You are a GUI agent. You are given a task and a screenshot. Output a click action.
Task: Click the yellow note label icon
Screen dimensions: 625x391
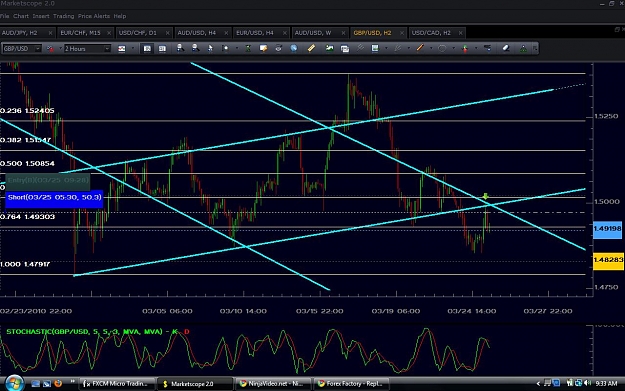[x=263, y=48]
